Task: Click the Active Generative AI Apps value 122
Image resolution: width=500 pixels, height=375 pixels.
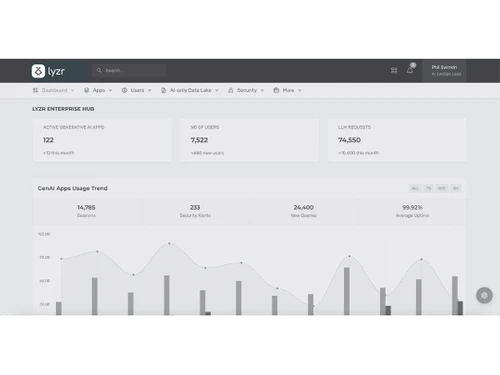Action: 48,140
